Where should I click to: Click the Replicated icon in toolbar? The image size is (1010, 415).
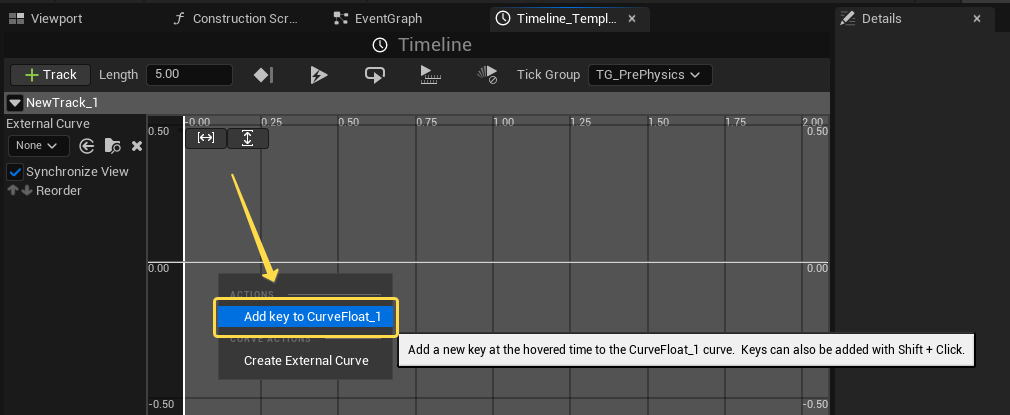[x=431, y=75]
